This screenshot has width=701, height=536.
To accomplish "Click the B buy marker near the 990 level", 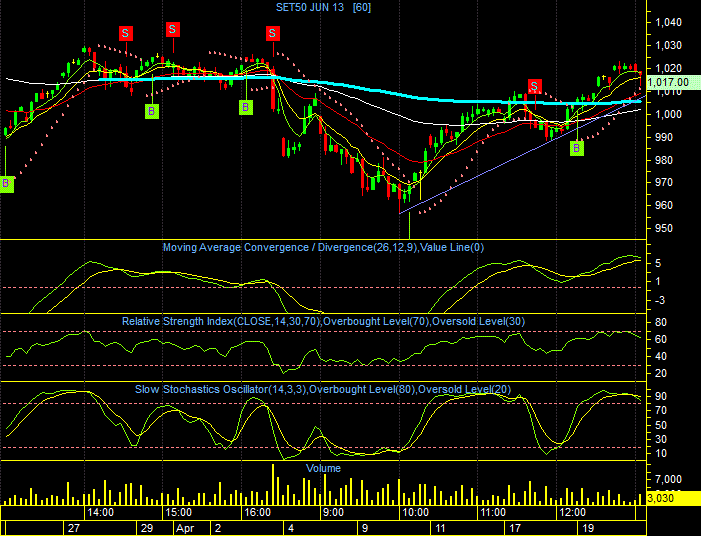I will [577, 148].
